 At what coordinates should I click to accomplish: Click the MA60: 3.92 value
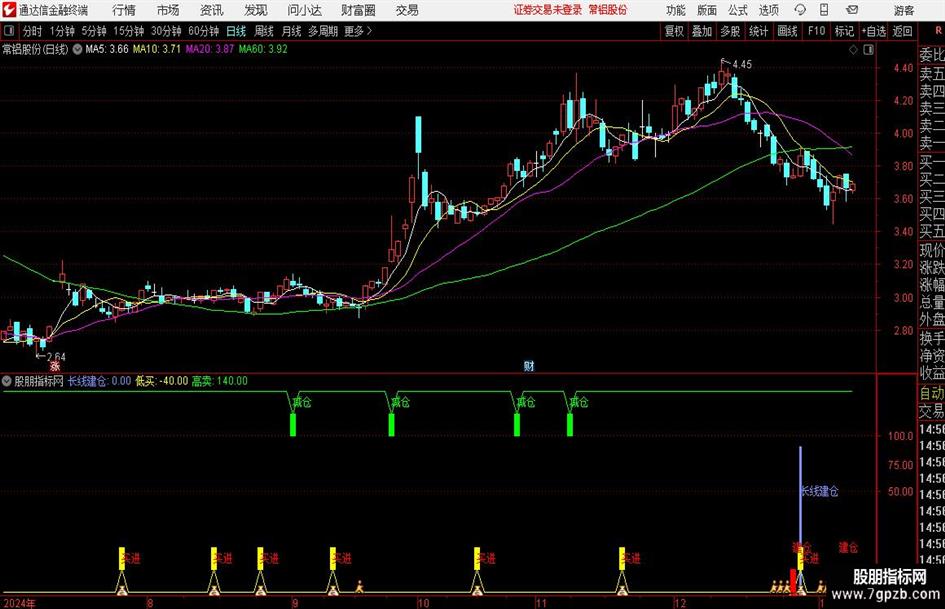(263, 49)
